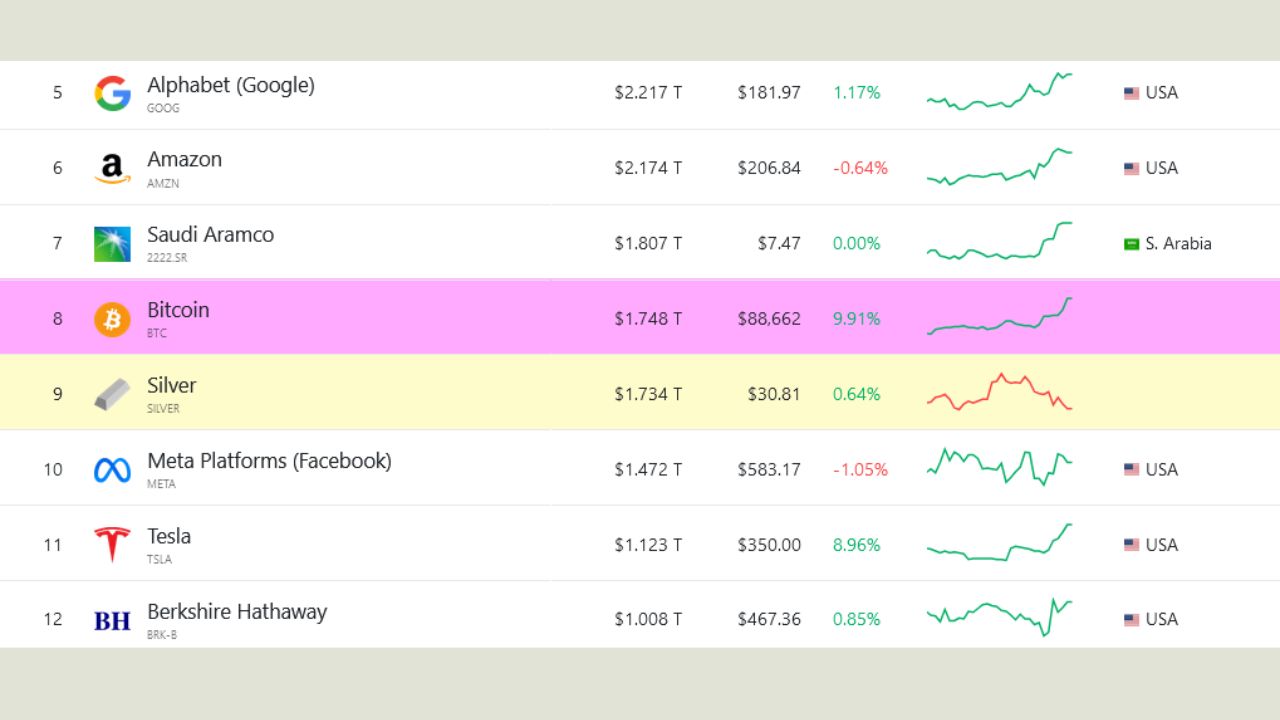
Task: Click the GOOG ticker symbol
Action: coord(163,108)
